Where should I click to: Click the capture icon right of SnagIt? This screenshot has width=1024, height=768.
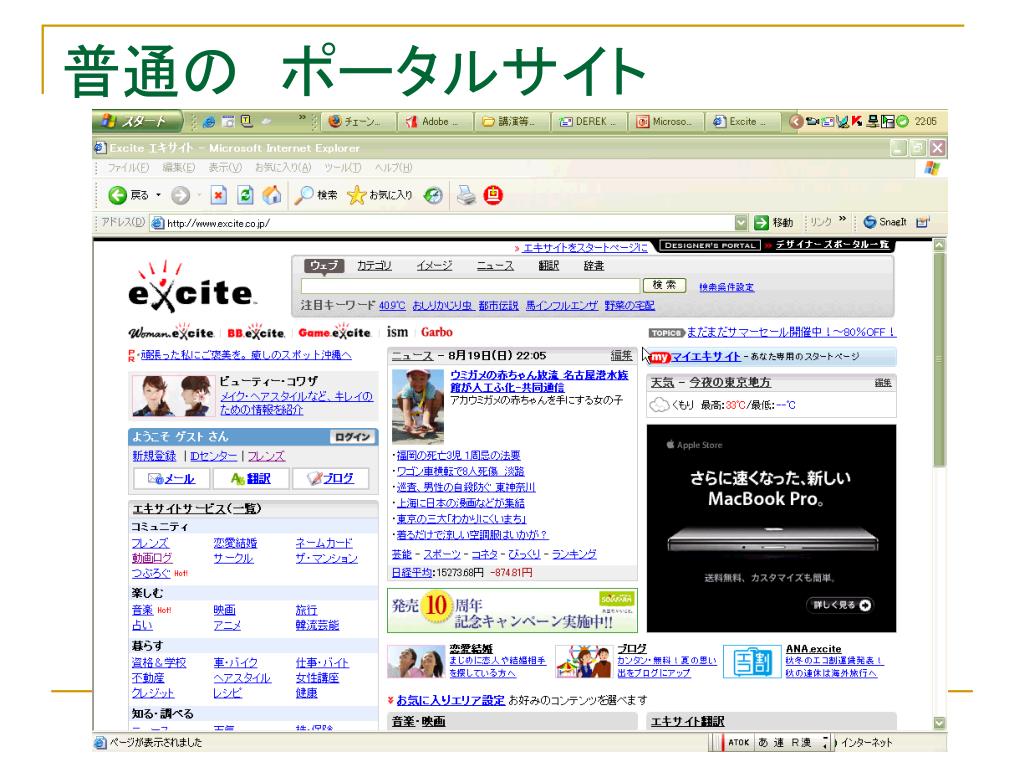pos(922,222)
